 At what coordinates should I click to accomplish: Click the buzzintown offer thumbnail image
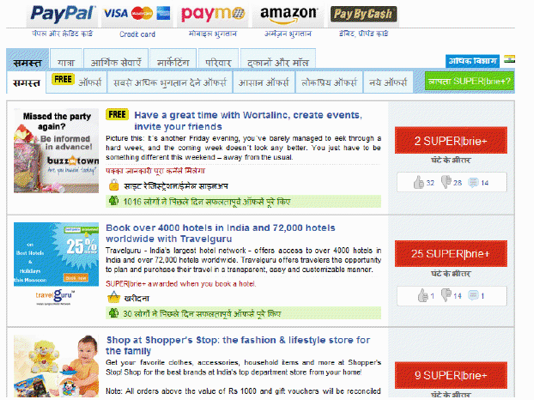coord(56,151)
